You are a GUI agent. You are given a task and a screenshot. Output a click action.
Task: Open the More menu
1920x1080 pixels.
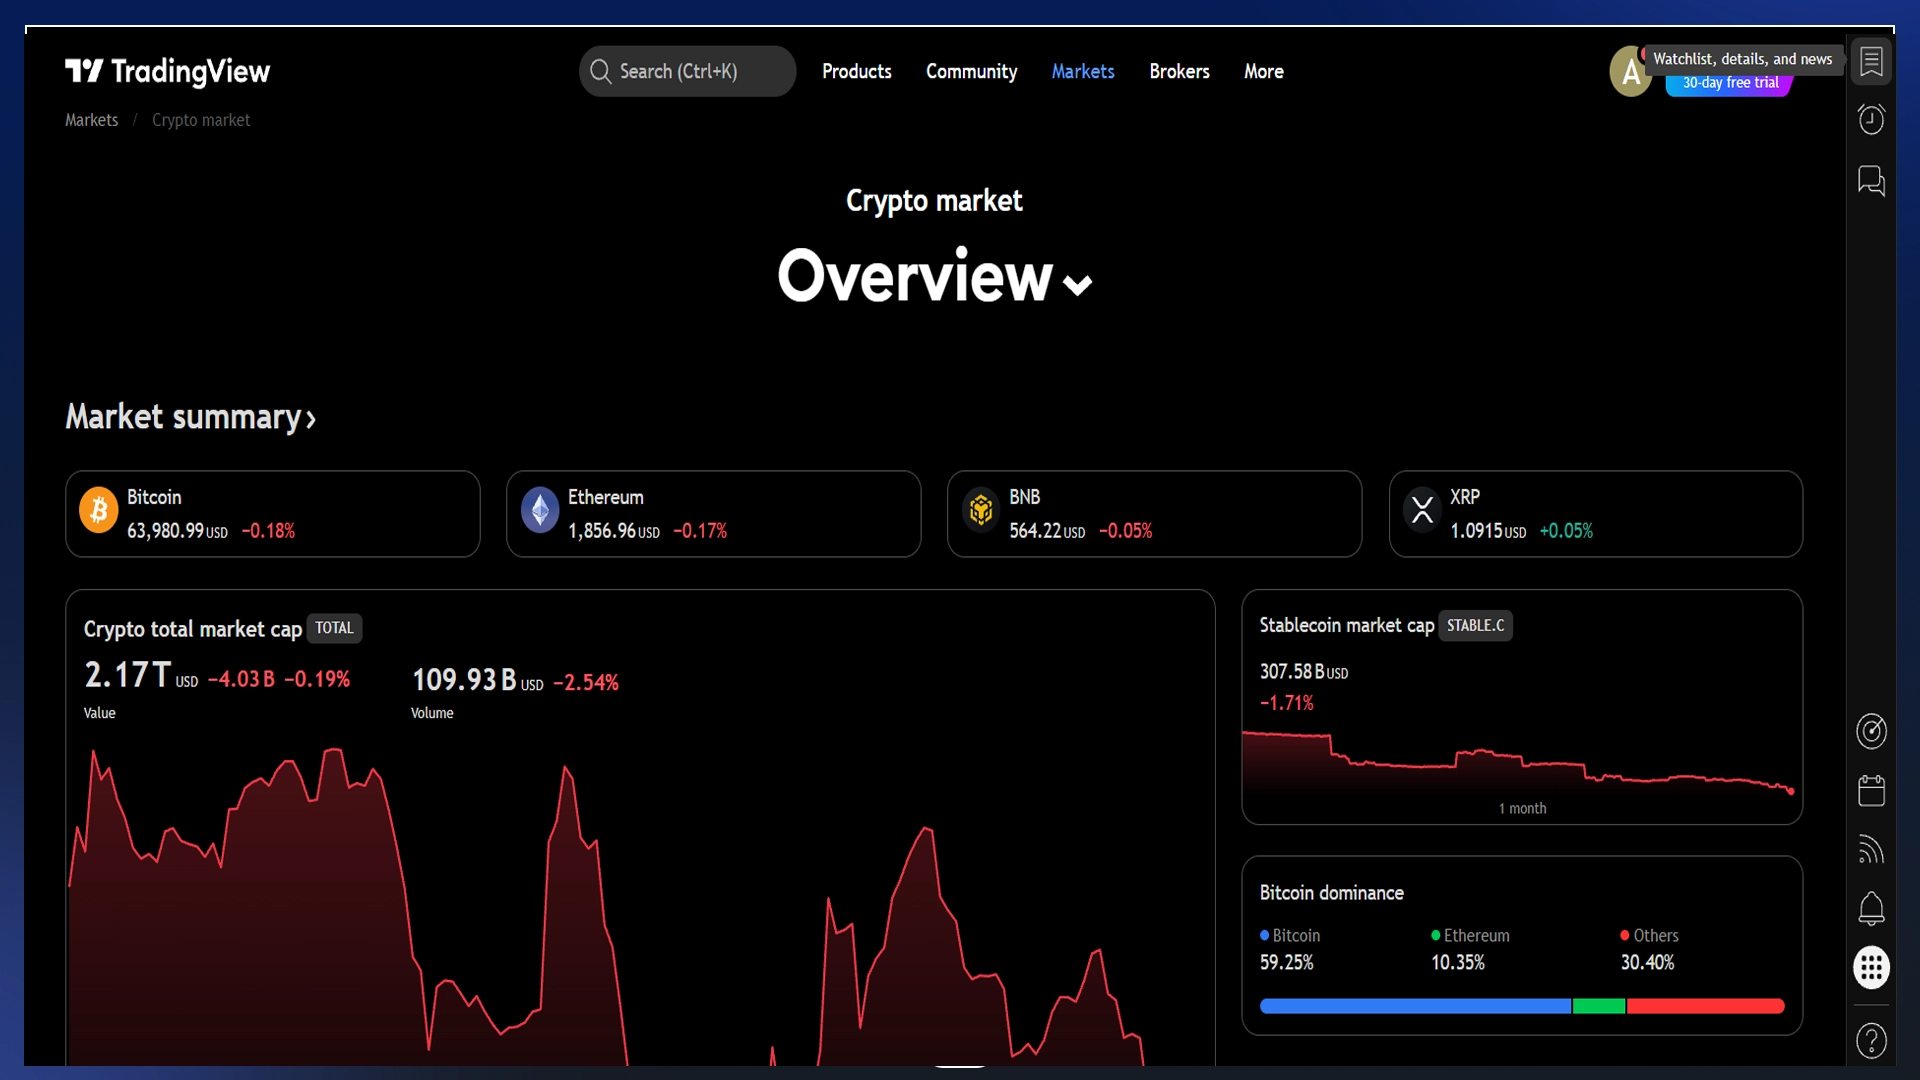(x=1263, y=71)
